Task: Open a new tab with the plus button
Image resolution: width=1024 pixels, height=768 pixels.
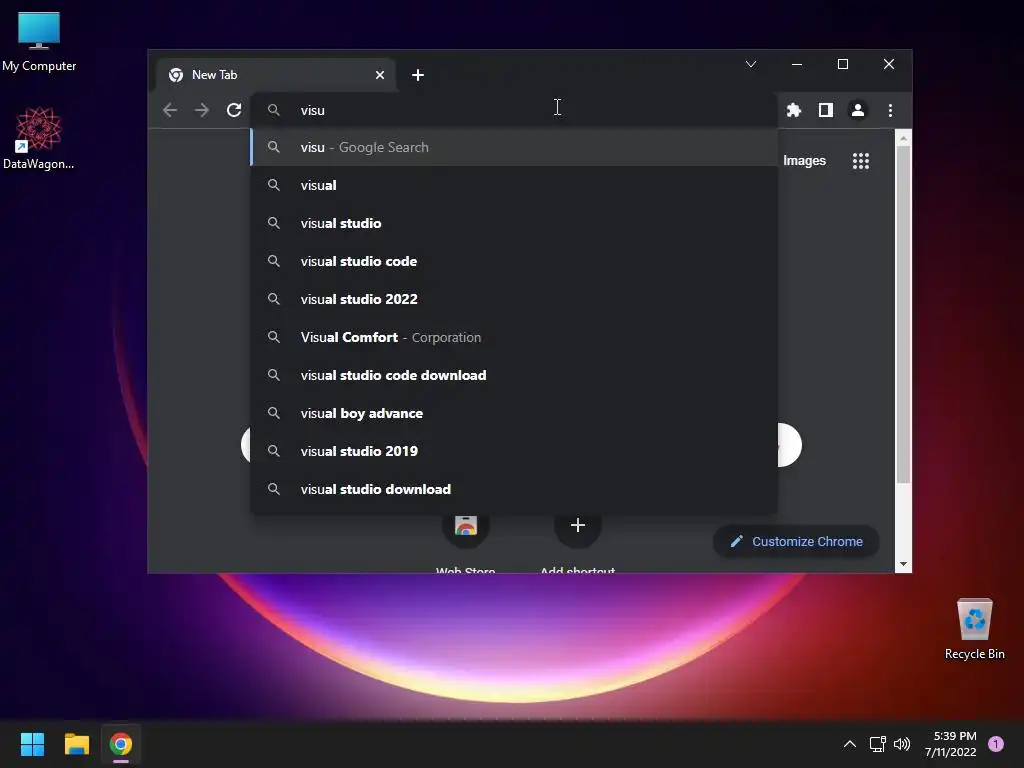Action: pos(418,75)
